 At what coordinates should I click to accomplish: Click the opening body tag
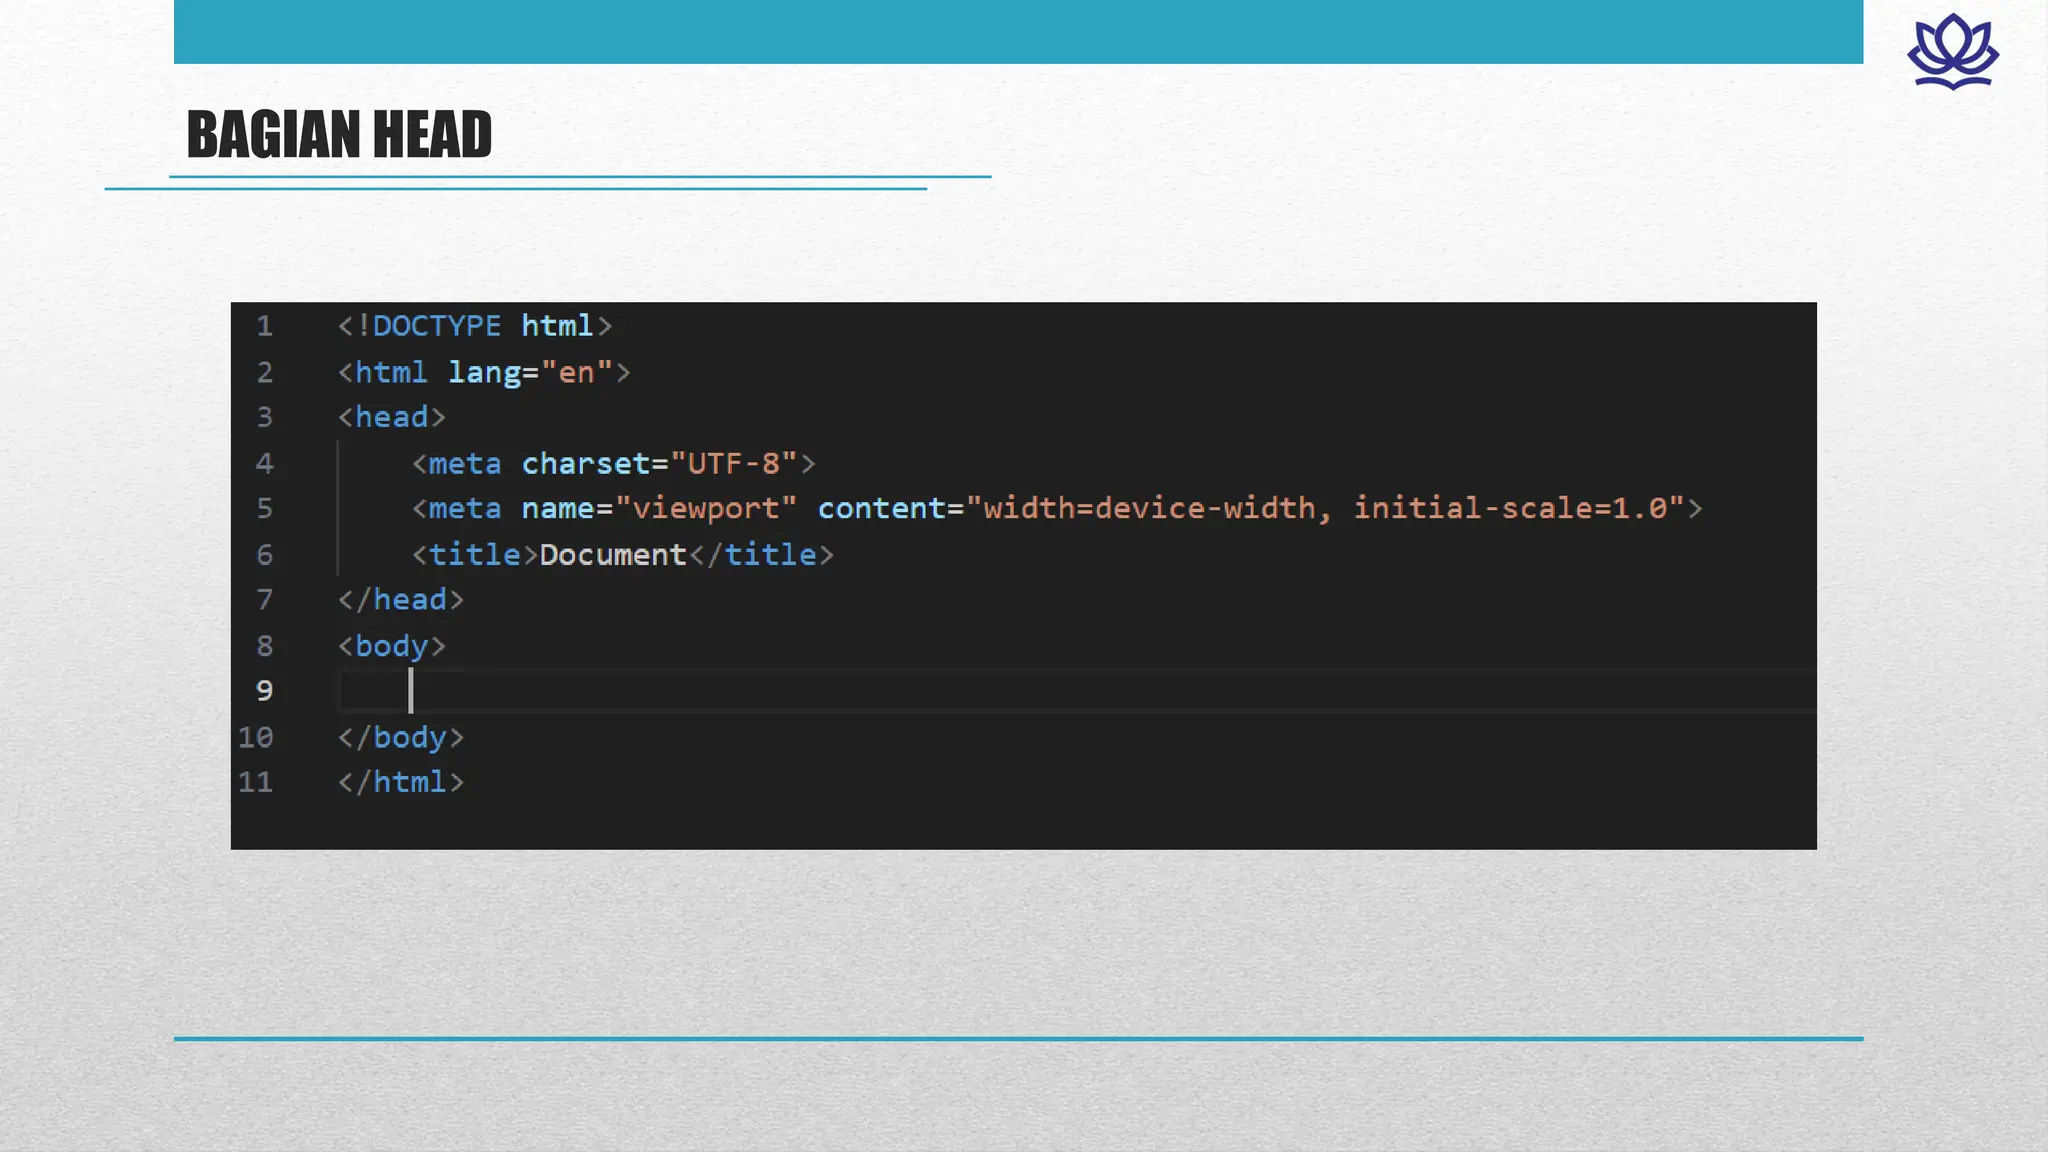click(x=391, y=646)
